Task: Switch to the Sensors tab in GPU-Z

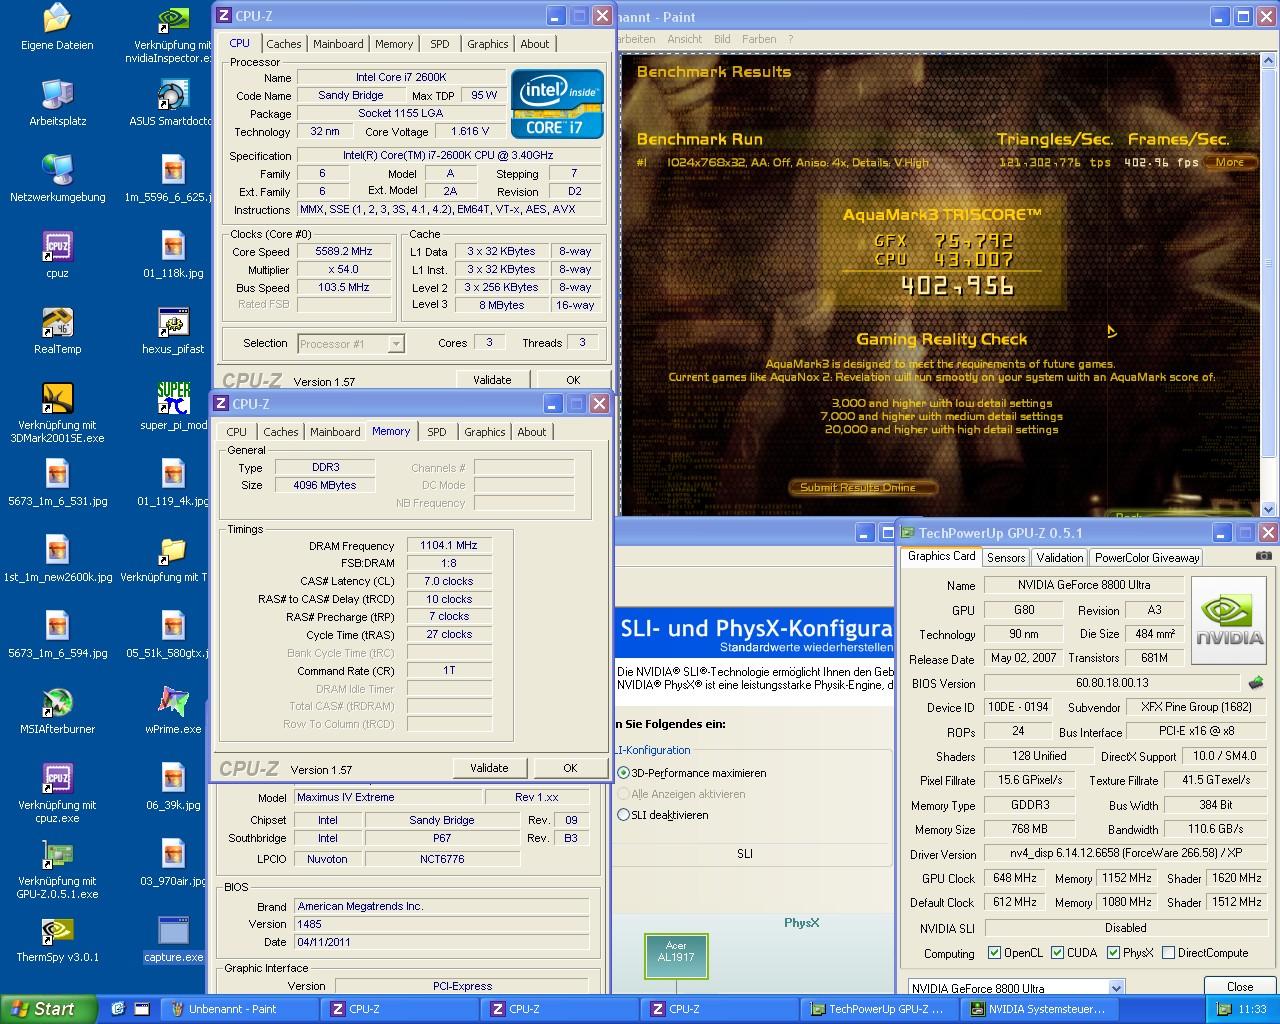Action: pos(1006,558)
